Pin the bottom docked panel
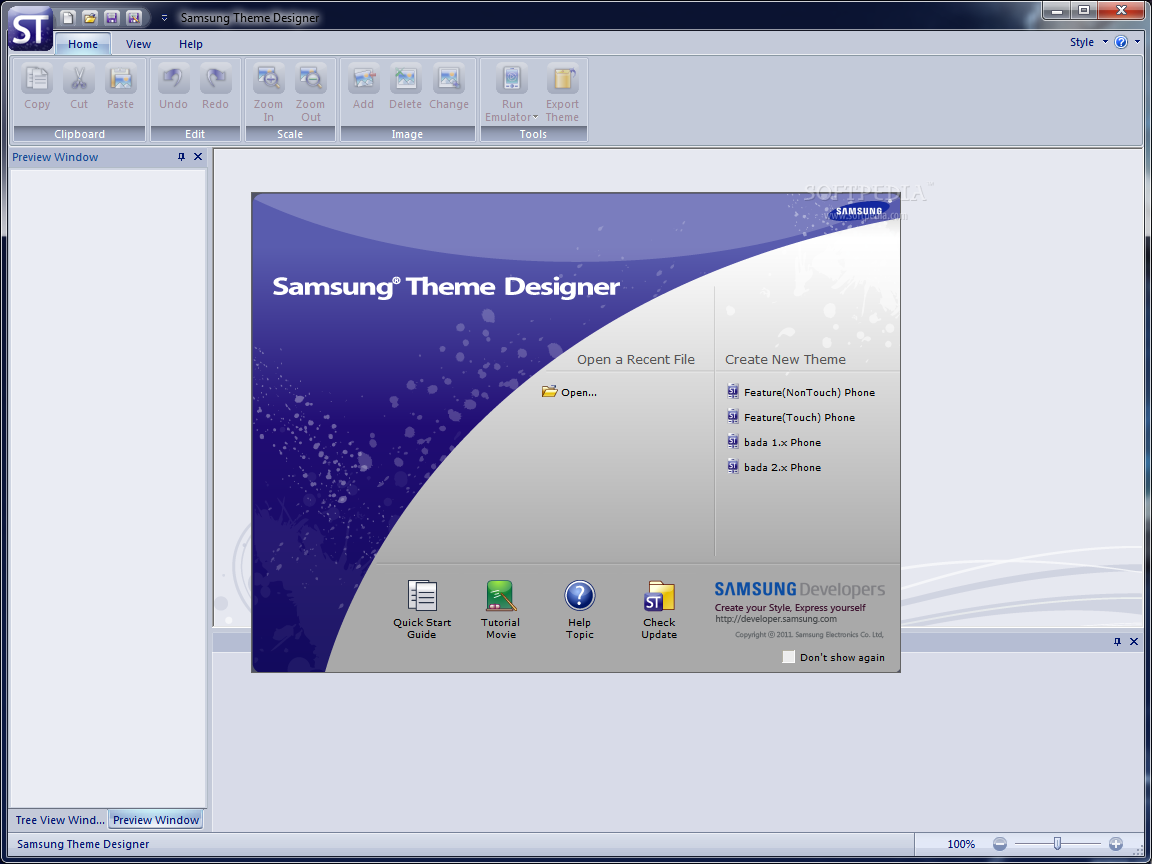 point(1117,641)
